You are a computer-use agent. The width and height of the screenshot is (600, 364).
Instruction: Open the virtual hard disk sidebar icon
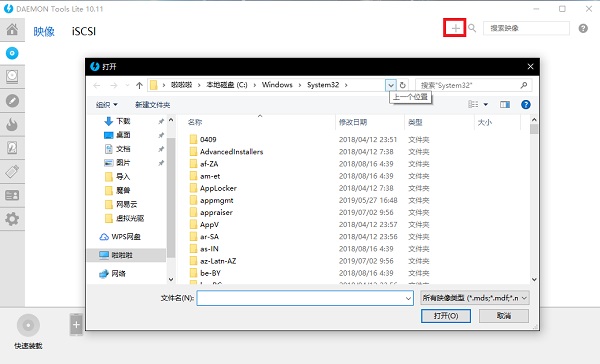point(12,77)
